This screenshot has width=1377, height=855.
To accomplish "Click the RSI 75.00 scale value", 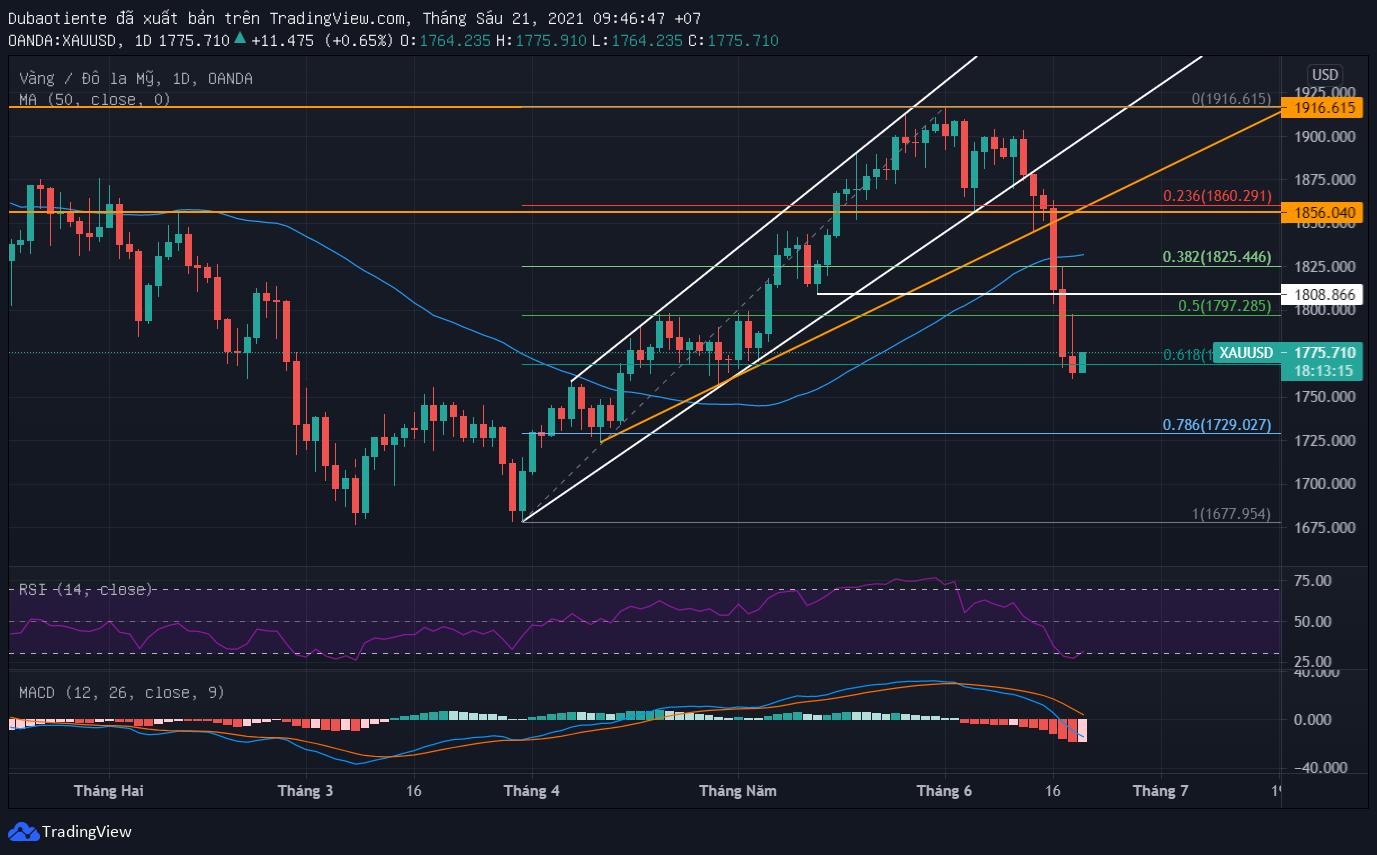I will (x=1312, y=581).
